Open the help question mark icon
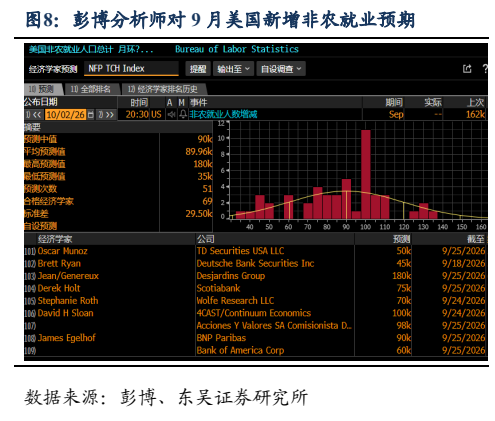 pyautogui.click(x=485, y=69)
